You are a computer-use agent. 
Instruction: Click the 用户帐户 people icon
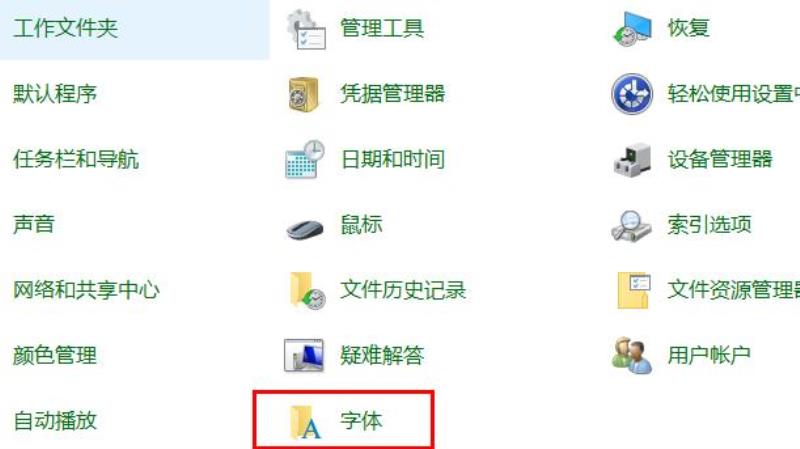(632, 355)
